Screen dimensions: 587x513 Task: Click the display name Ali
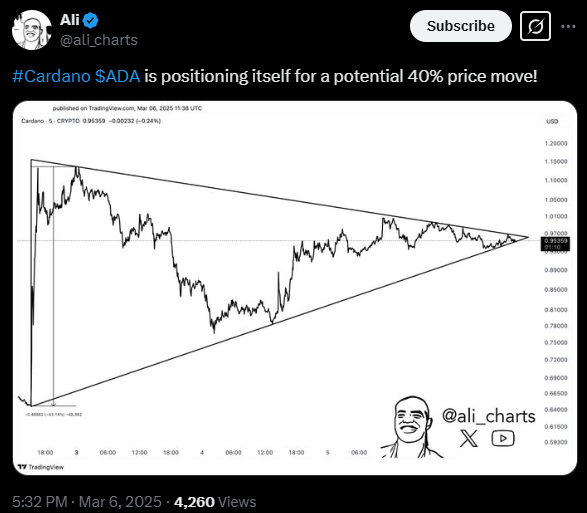coord(70,20)
